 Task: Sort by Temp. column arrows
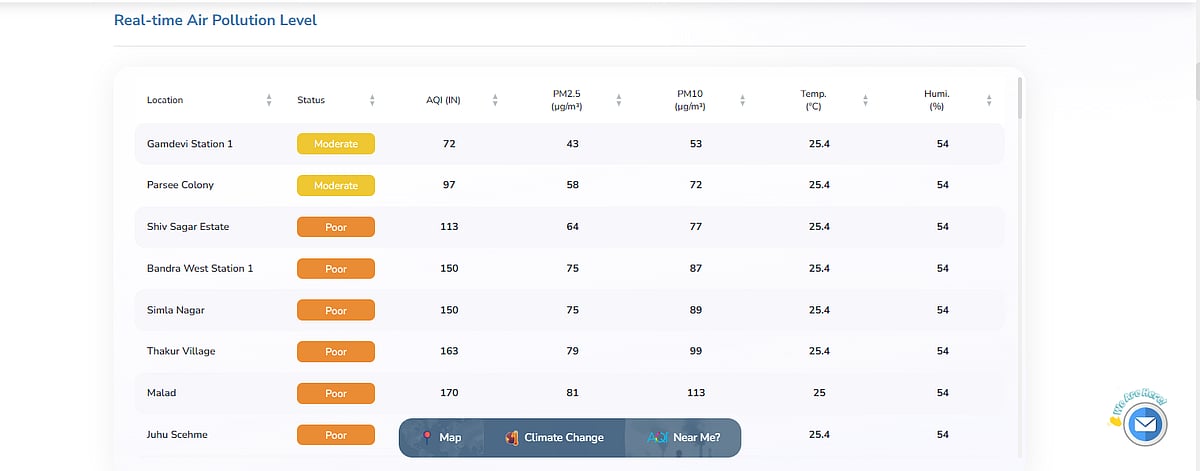865,100
